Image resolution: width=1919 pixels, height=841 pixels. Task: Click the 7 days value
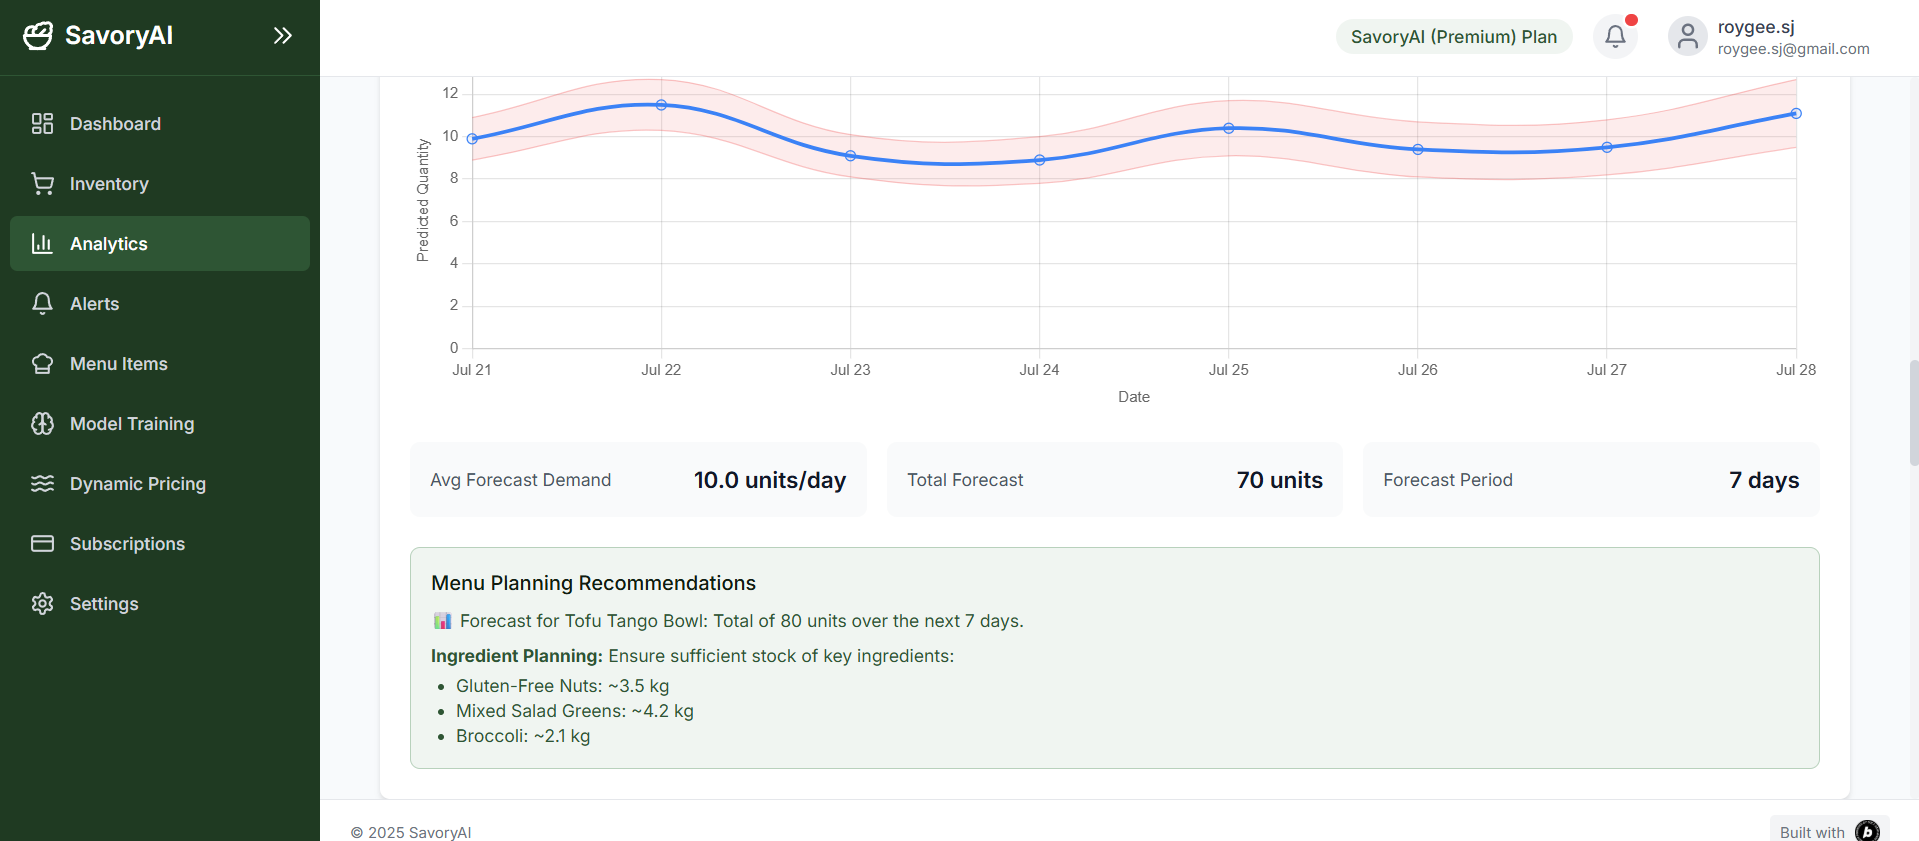point(1764,480)
